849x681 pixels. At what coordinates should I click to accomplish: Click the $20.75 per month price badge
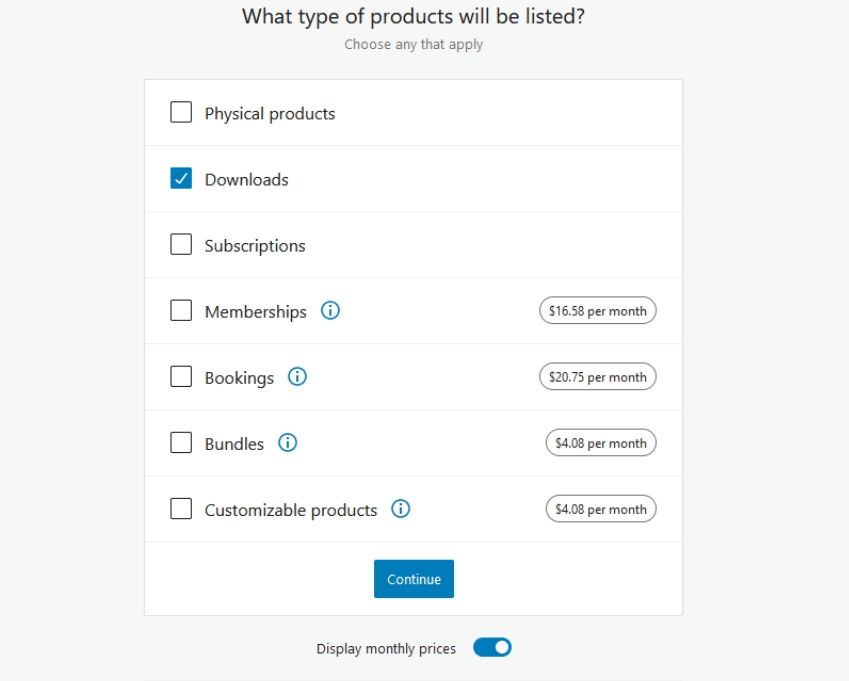click(x=597, y=377)
